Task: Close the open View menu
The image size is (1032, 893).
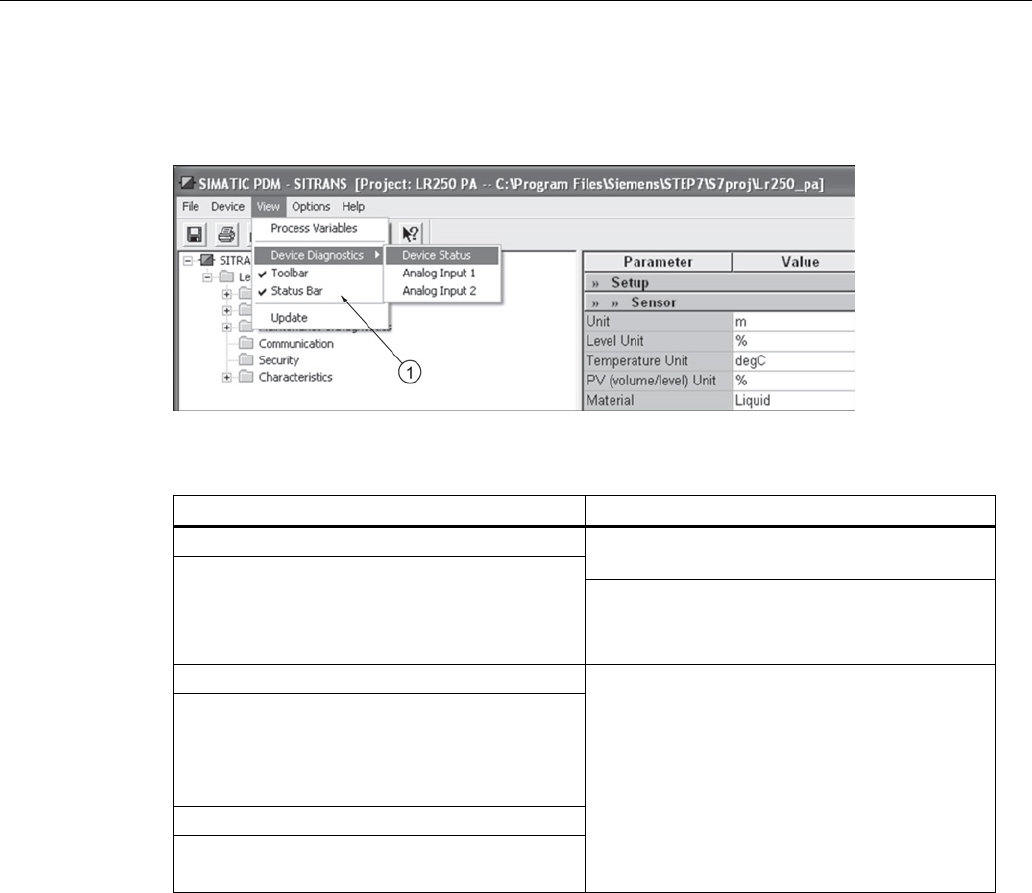Action: (268, 207)
